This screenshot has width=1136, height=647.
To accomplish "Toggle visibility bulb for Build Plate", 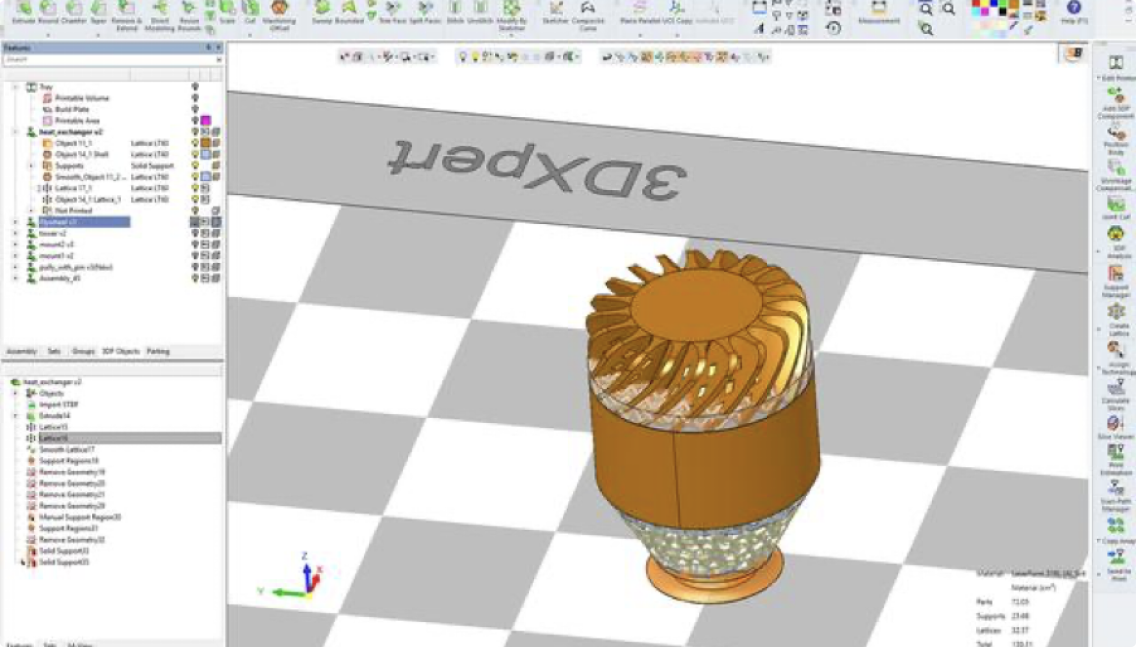I will point(195,109).
